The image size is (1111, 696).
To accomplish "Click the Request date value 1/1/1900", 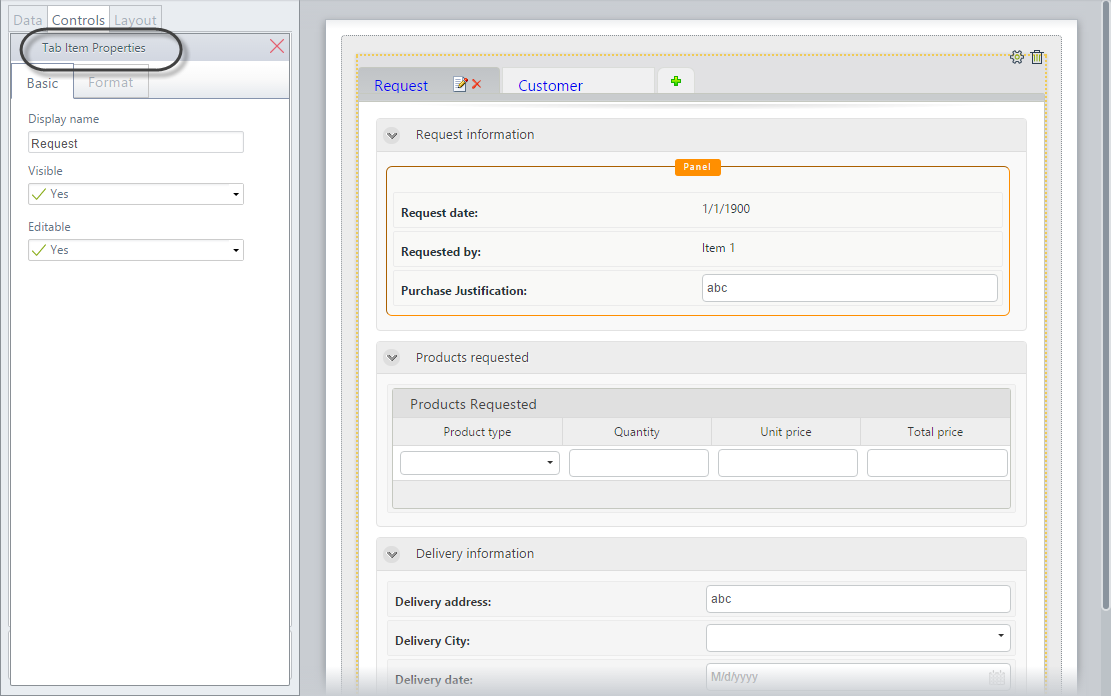I will (x=726, y=209).
